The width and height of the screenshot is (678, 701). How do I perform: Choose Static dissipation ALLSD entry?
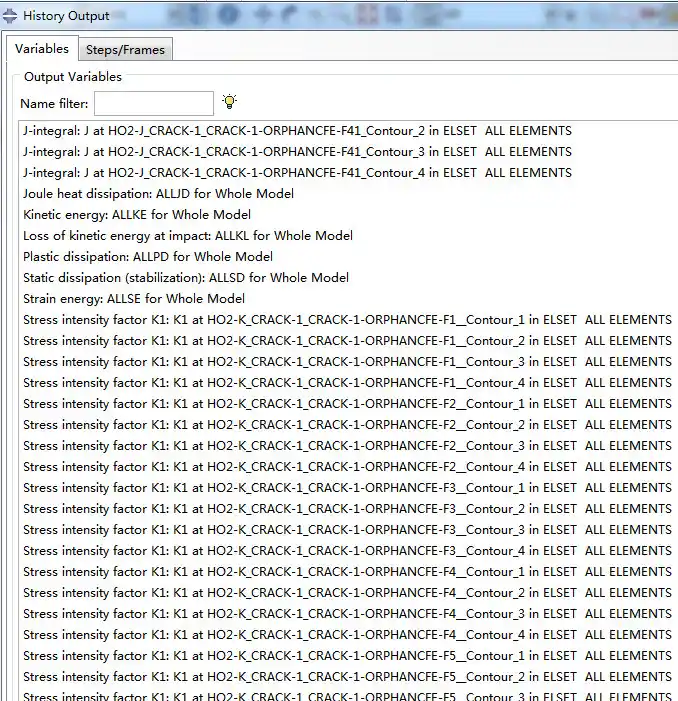tap(186, 278)
